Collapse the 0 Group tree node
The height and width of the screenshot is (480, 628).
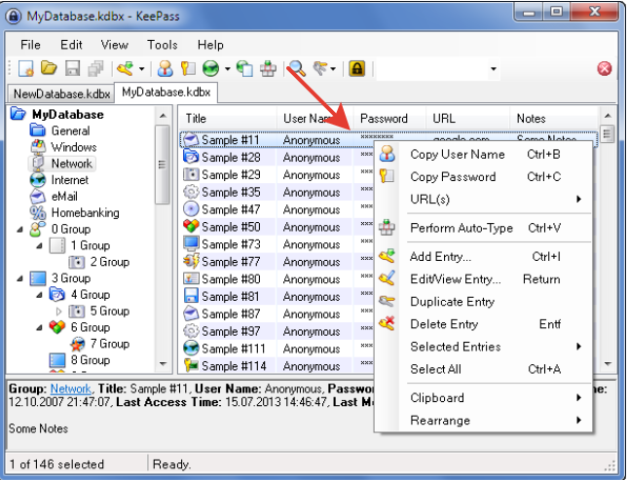coord(22,229)
